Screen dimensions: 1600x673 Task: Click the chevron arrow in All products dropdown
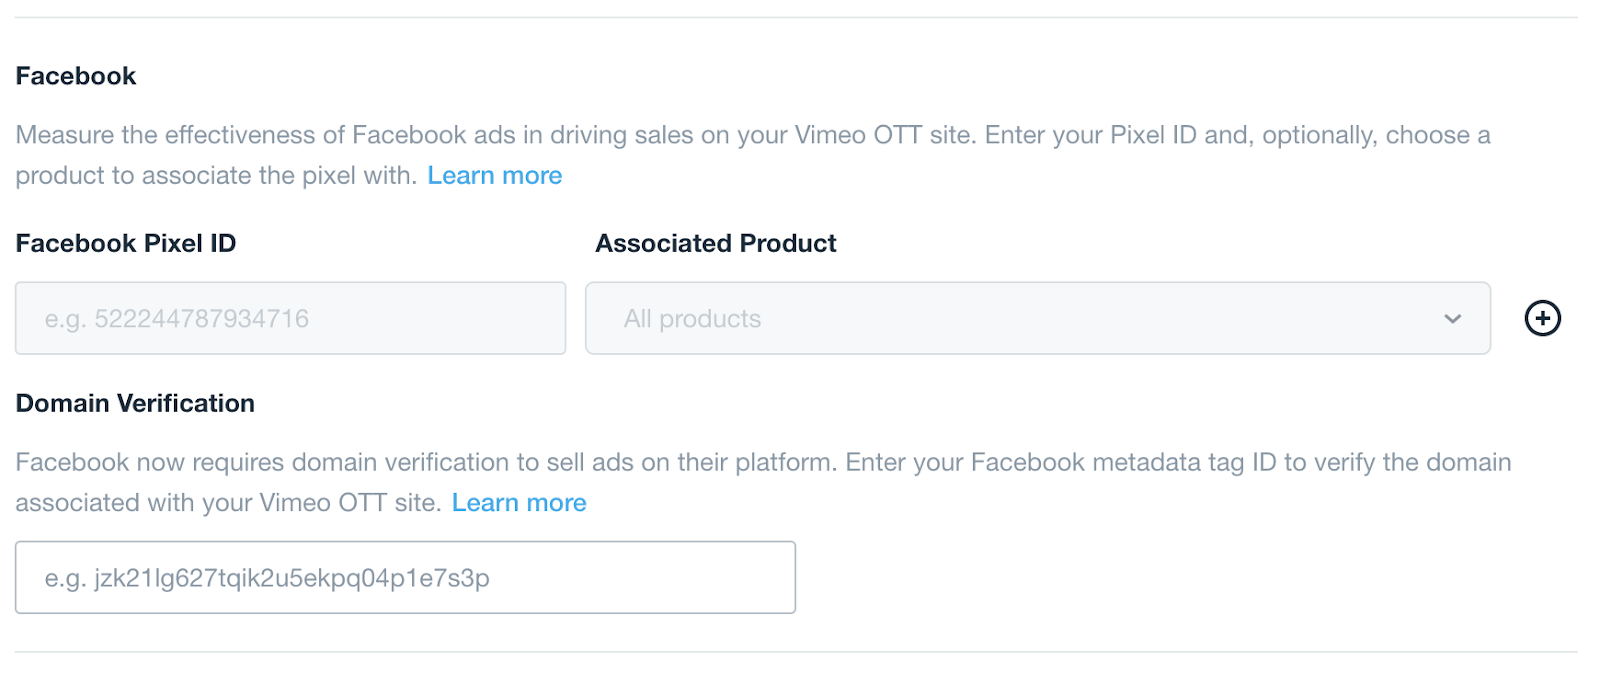click(1452, 319)
